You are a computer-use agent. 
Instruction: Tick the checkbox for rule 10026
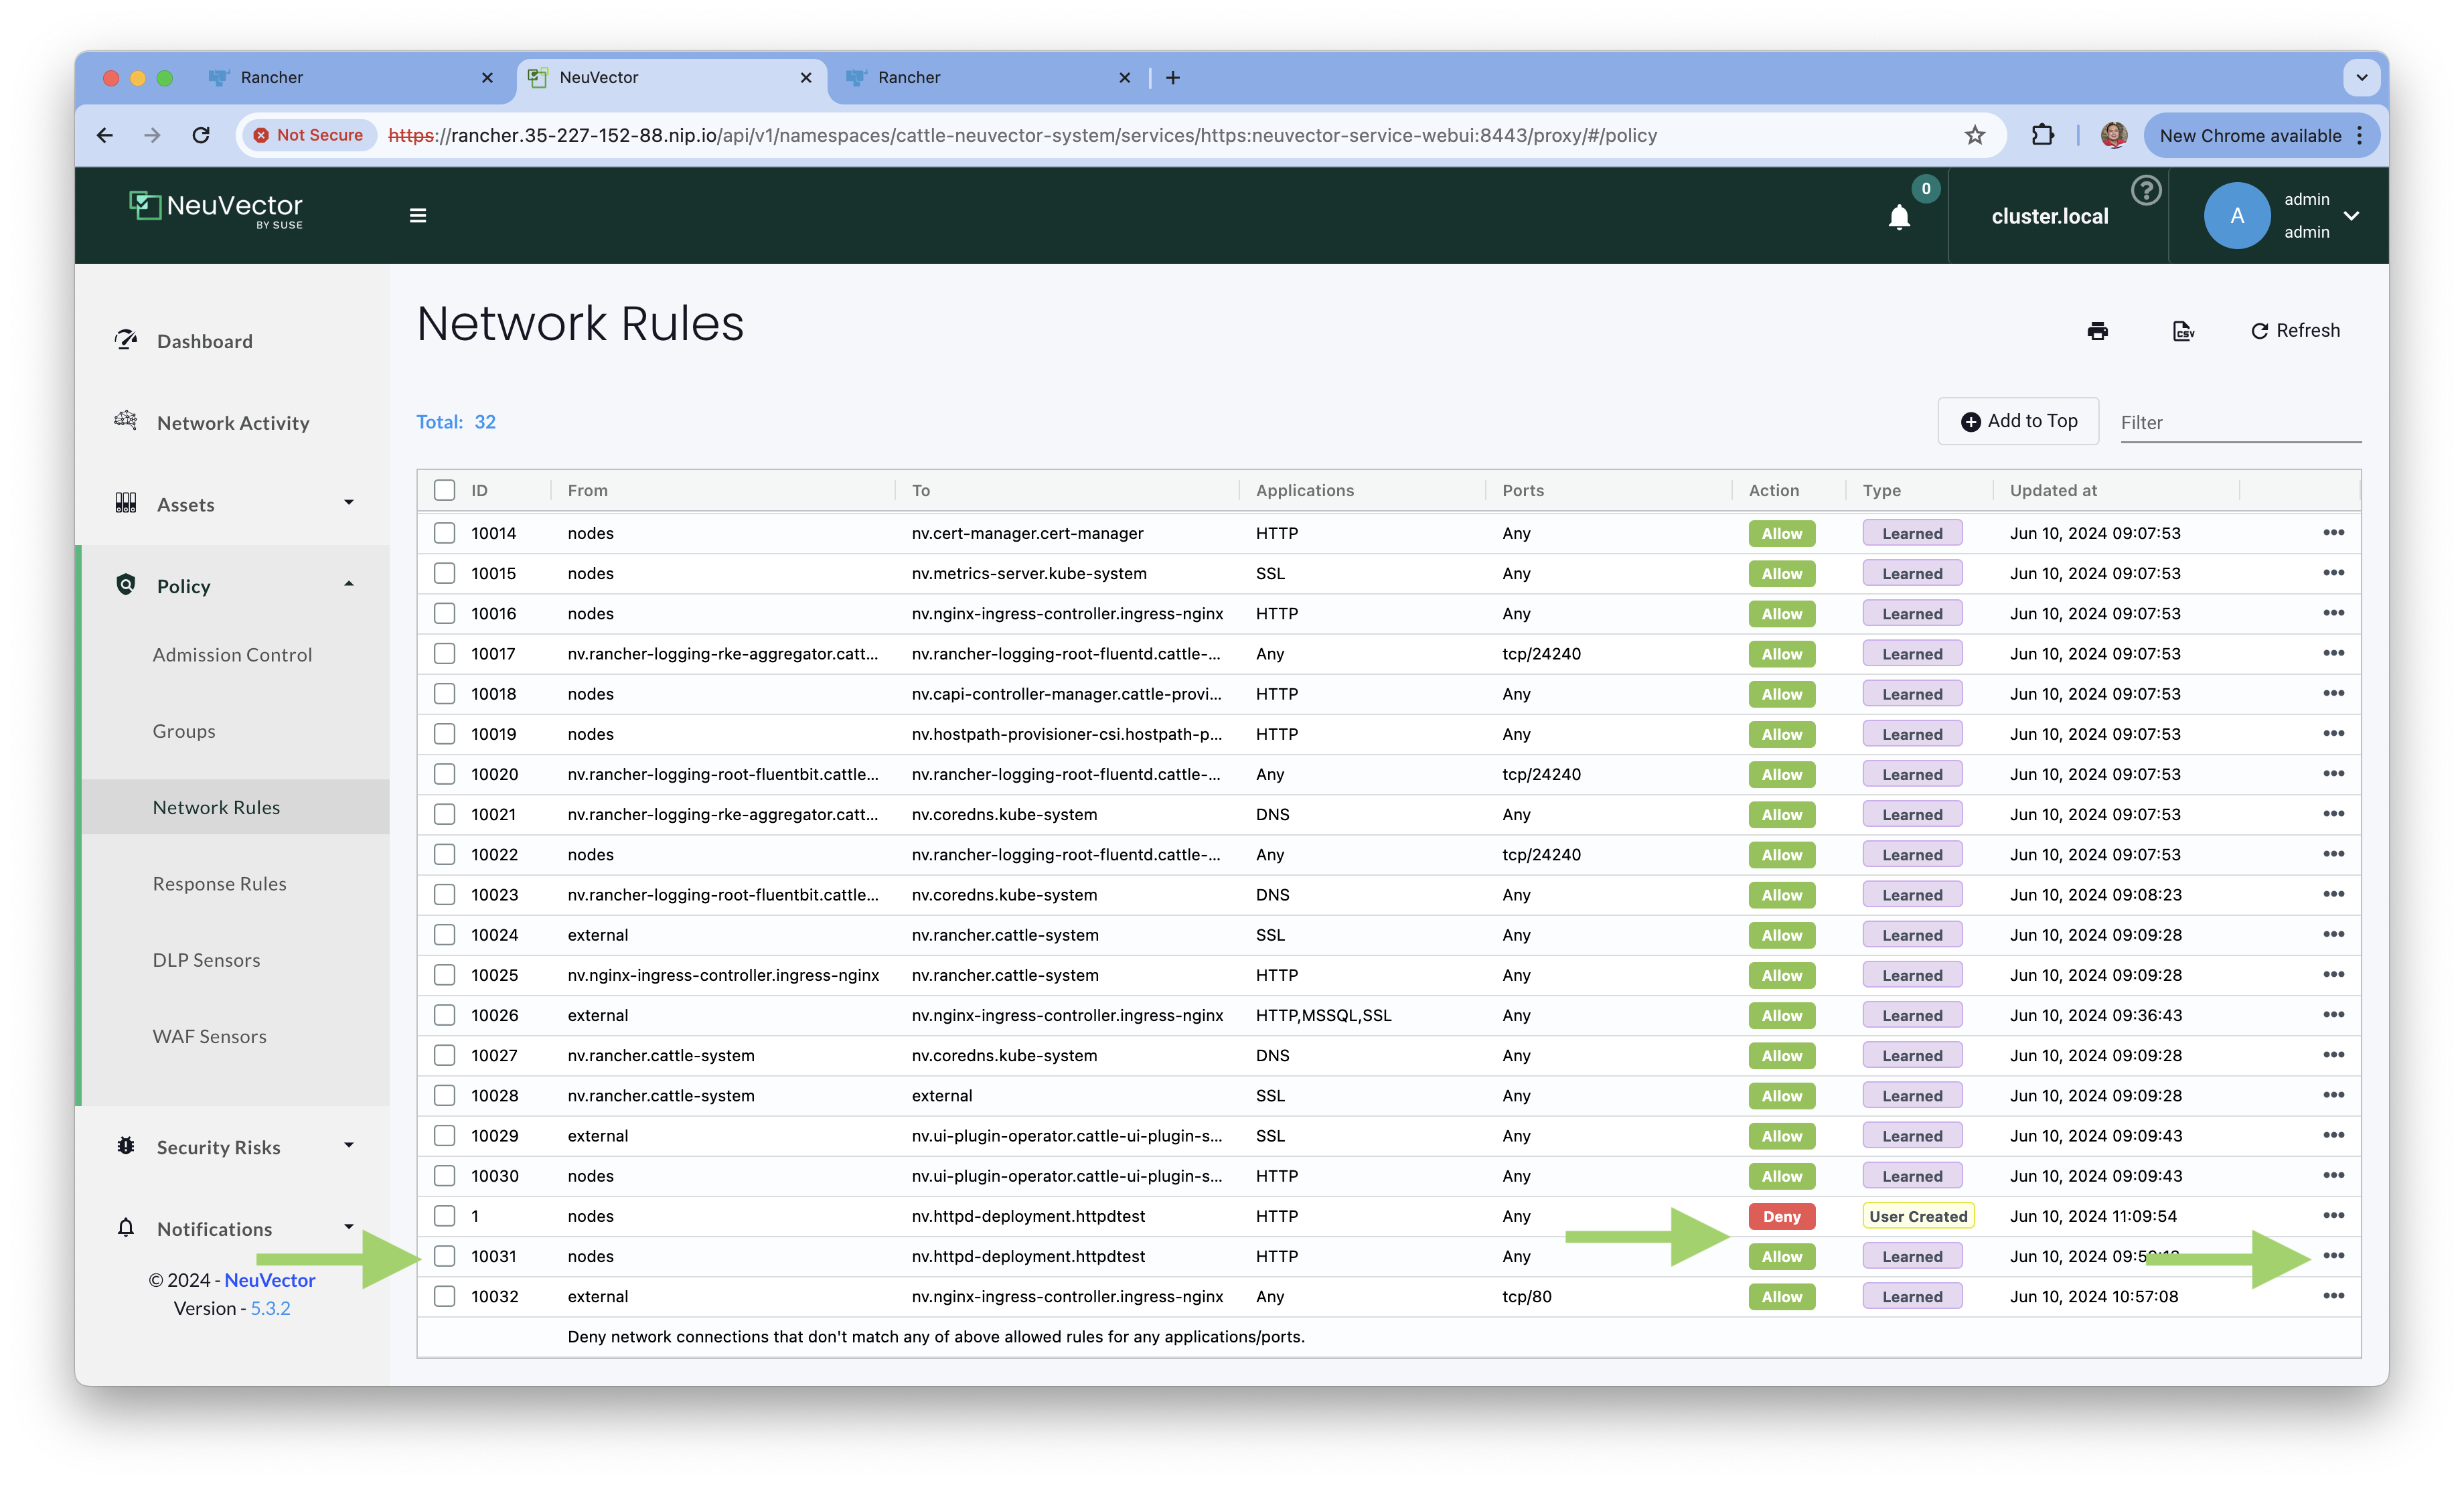pos(445,1015)
